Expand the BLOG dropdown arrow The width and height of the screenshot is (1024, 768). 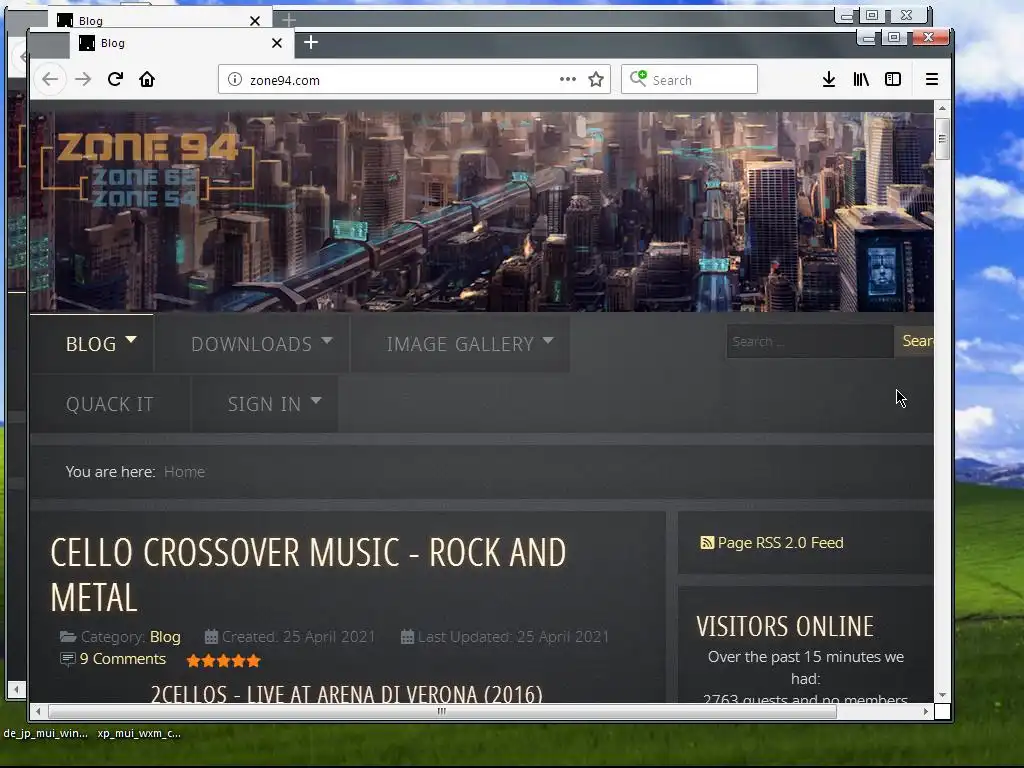(x=131, y=340)
